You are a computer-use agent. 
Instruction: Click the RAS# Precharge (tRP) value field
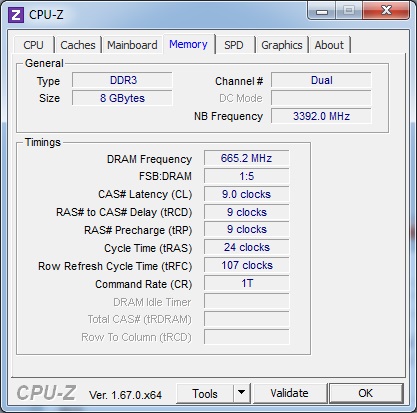coord(247,230)
